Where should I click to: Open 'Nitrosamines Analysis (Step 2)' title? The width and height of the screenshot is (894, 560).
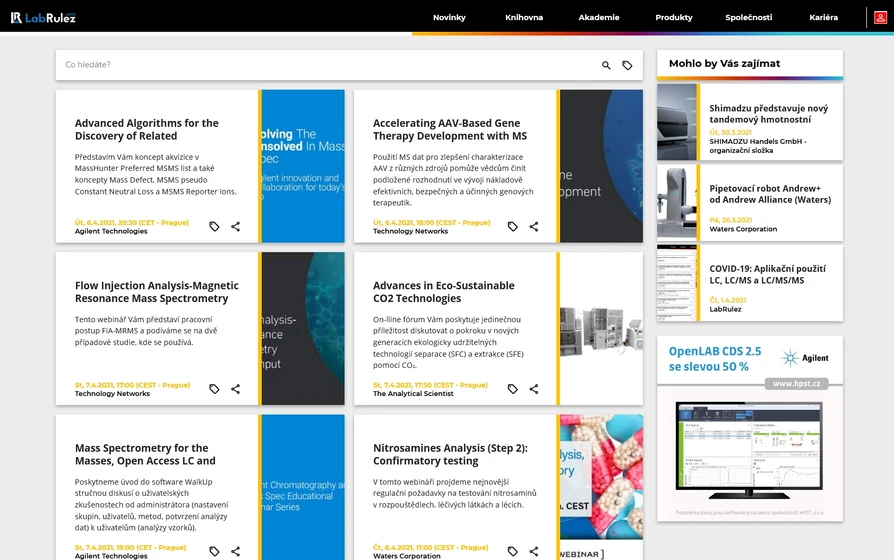(450, 455)
